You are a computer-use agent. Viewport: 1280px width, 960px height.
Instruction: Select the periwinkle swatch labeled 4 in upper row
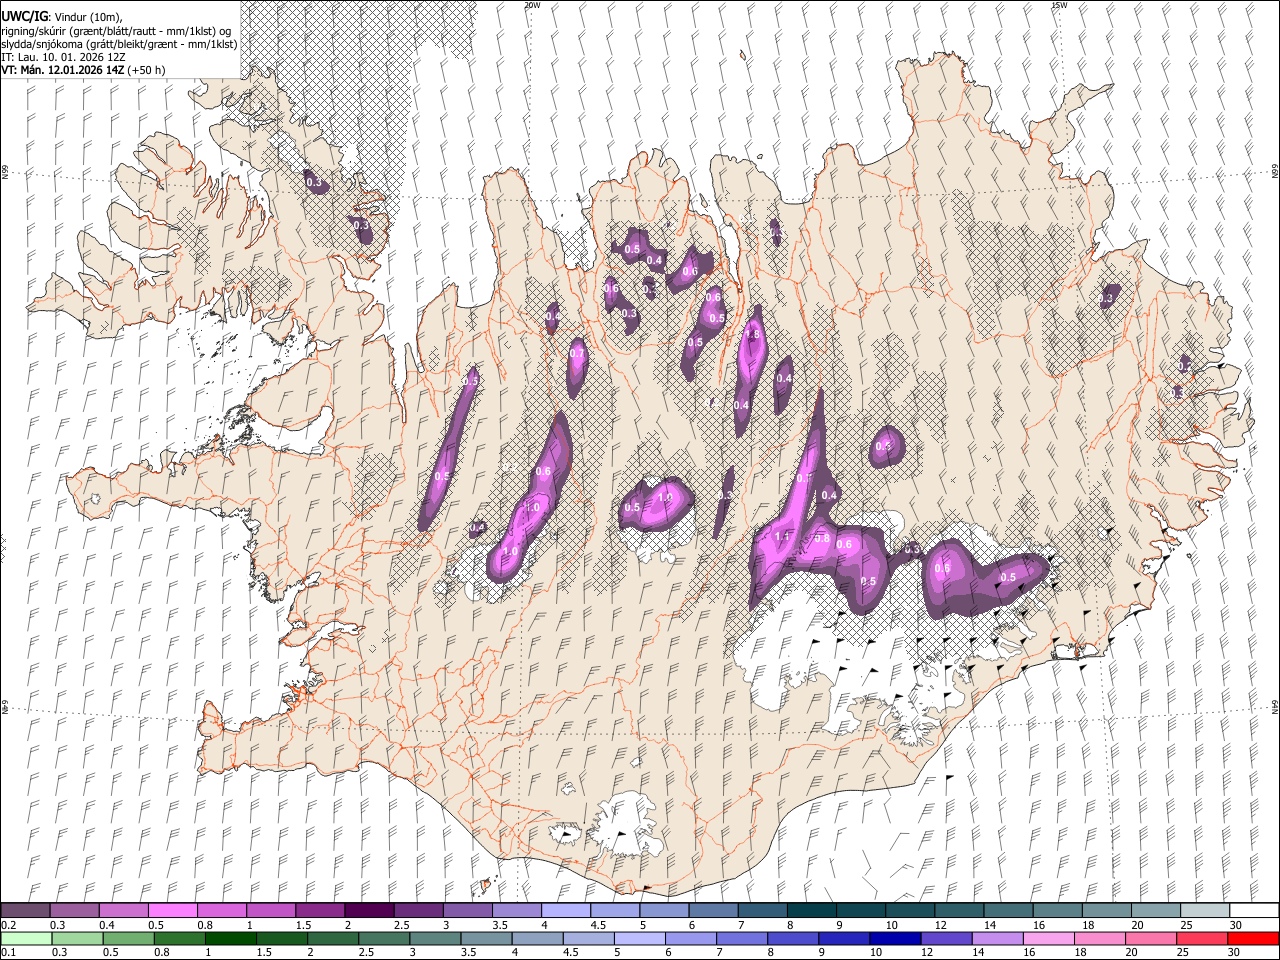[x=566, y=911]
